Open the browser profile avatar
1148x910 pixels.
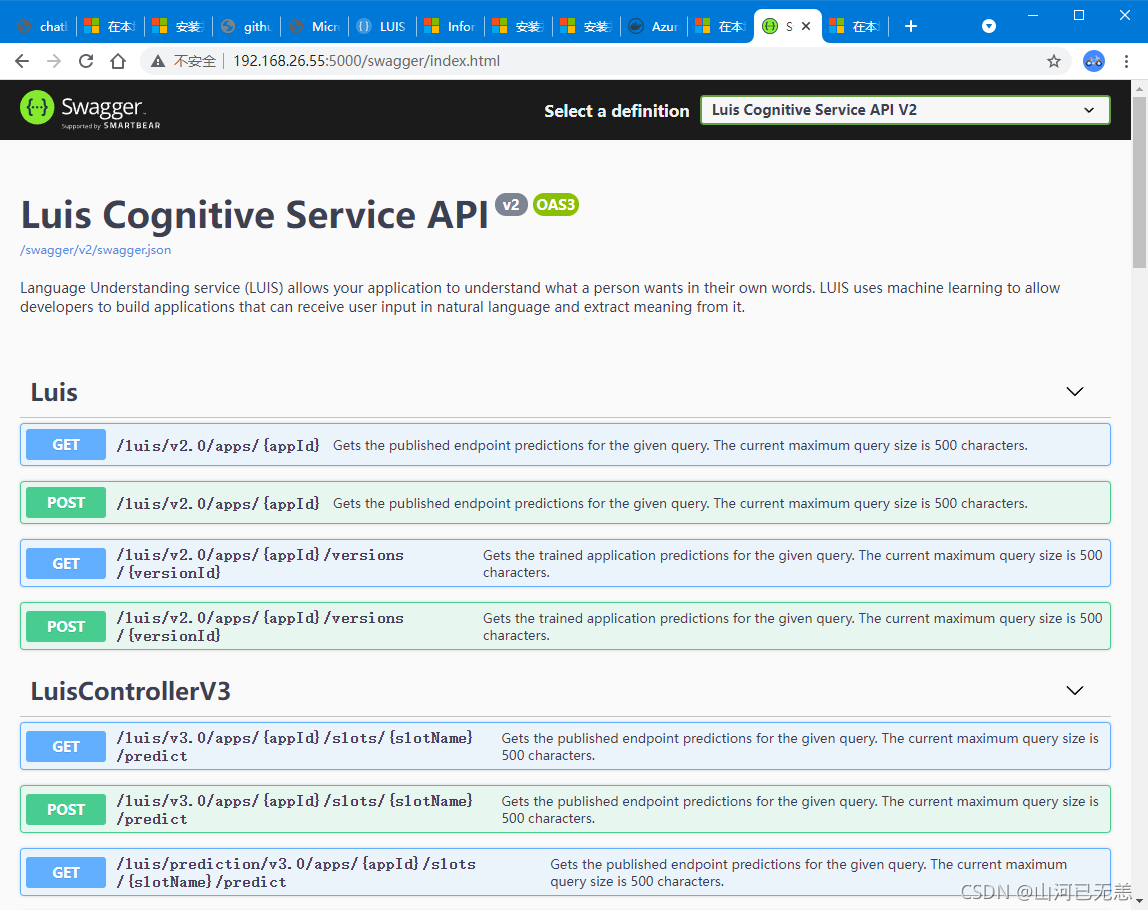pos(1094,61)
